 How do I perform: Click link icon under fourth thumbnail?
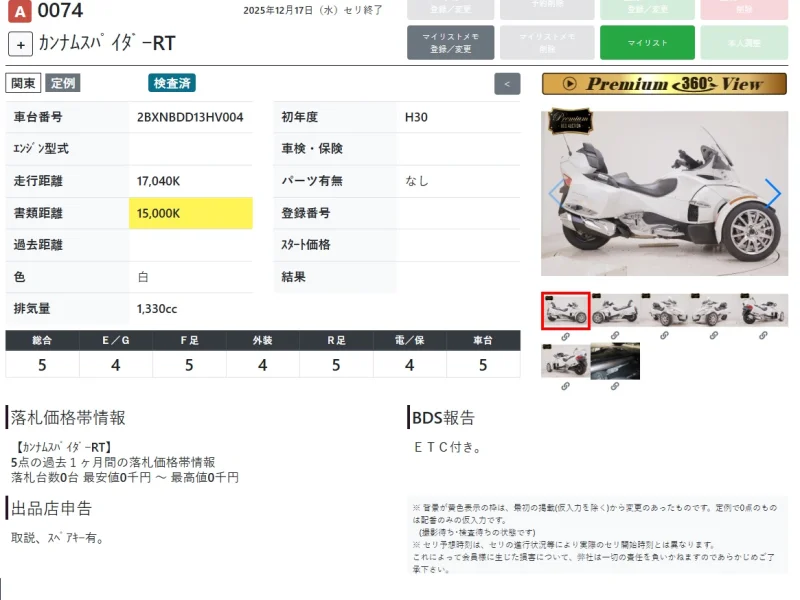714,335
